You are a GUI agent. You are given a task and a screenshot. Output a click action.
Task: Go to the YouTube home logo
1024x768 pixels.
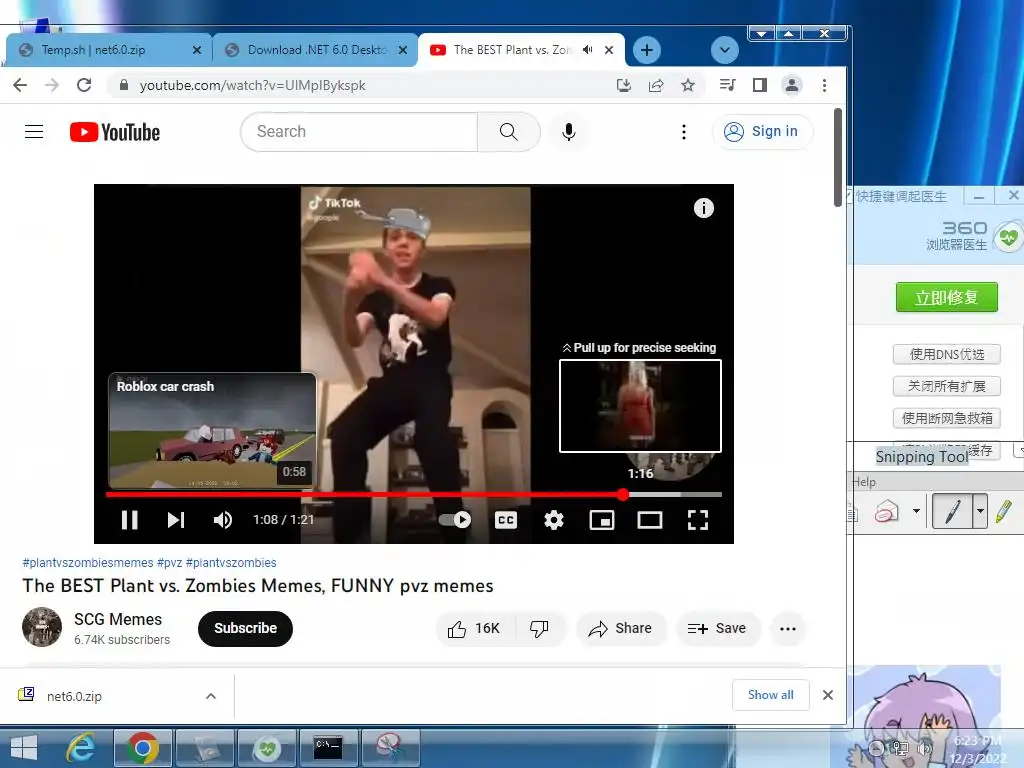pos(115,132)
